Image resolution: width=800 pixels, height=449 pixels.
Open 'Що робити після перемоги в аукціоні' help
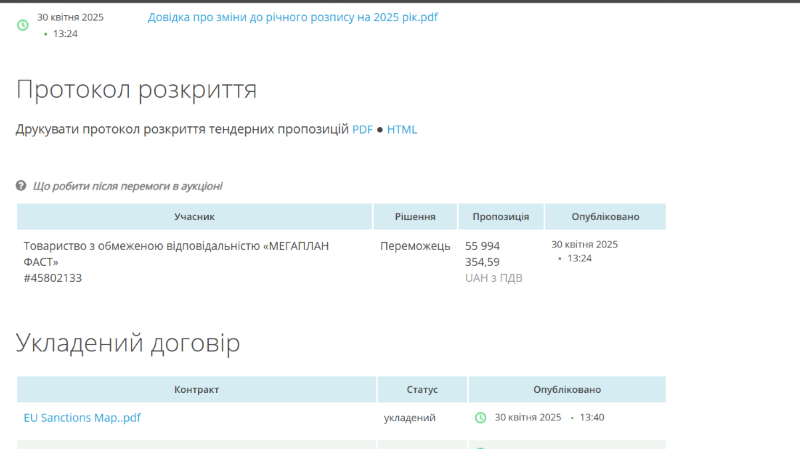pos(127,186)
